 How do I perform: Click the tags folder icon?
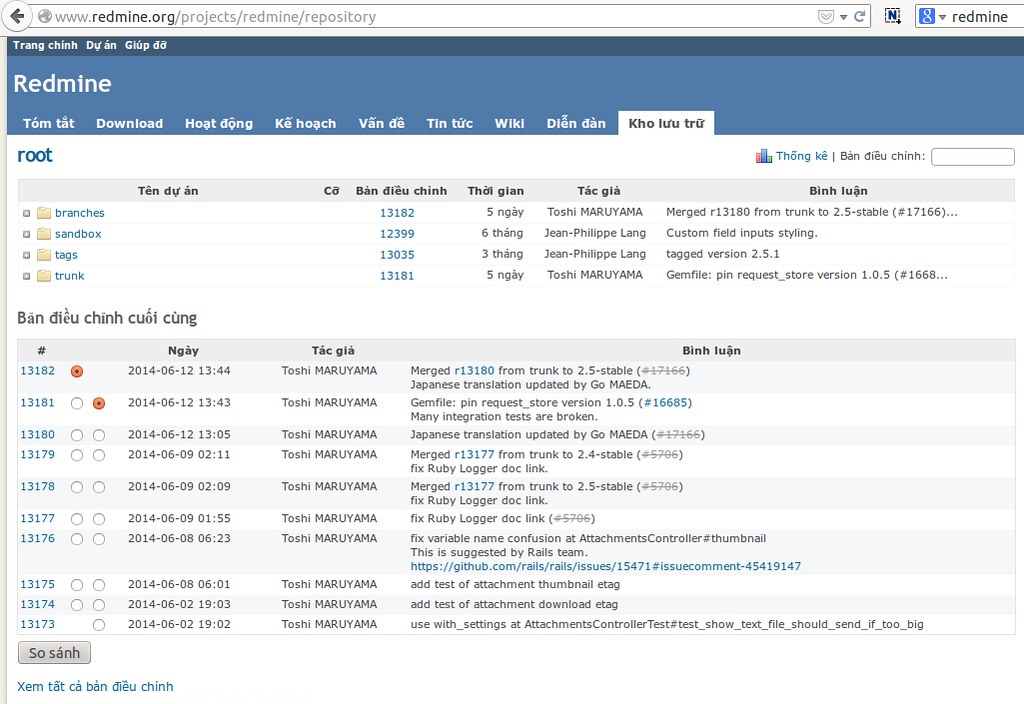(44, 255)
